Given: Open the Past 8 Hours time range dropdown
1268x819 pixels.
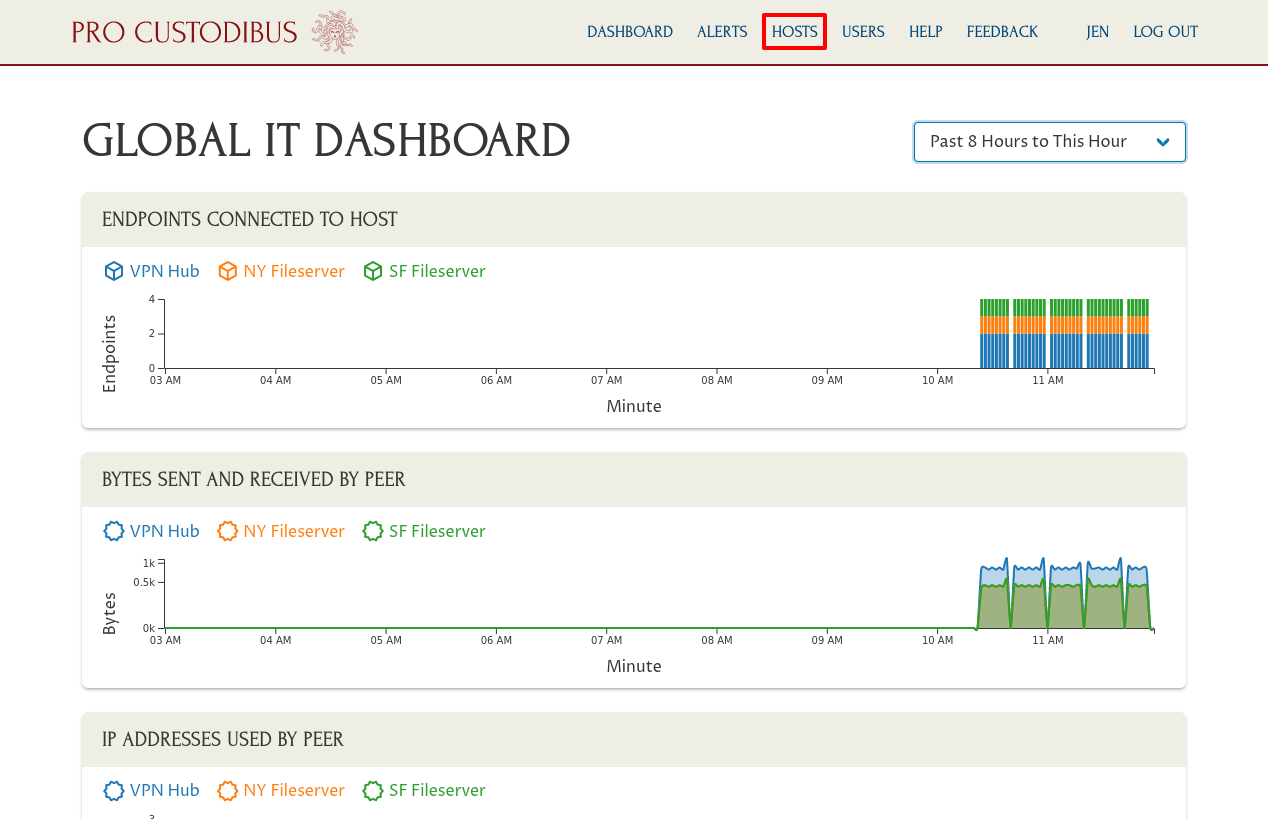Looking at the screenshot, I should [x=1050, y=142].
